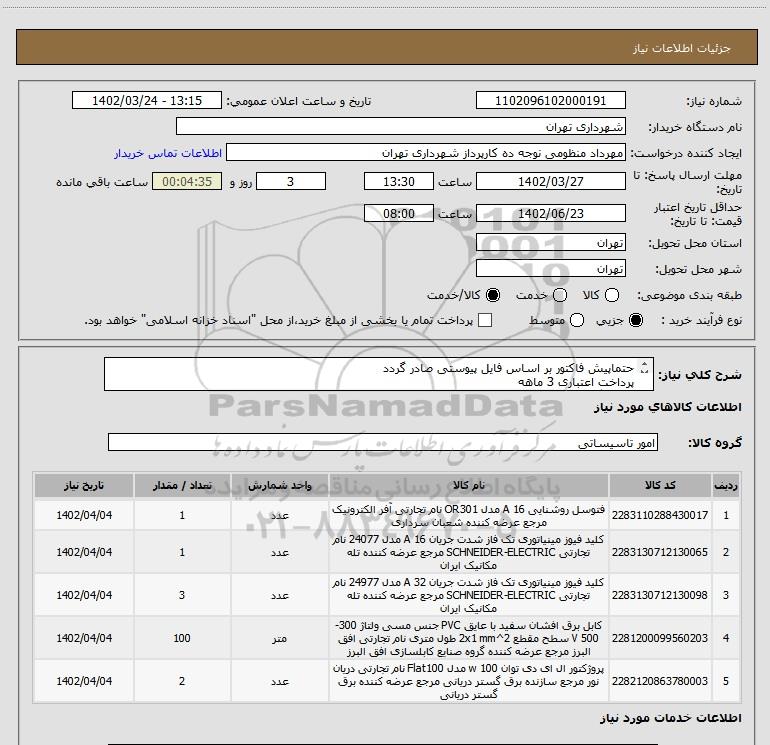The image size is (770, 745).
Task: Choose the متوسط purchase type radio
Action: tap(577, 320)
